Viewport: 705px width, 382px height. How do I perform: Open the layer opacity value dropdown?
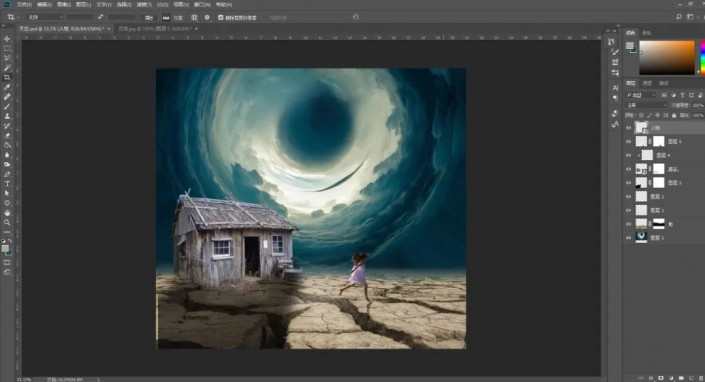click(x=698, y=105)
